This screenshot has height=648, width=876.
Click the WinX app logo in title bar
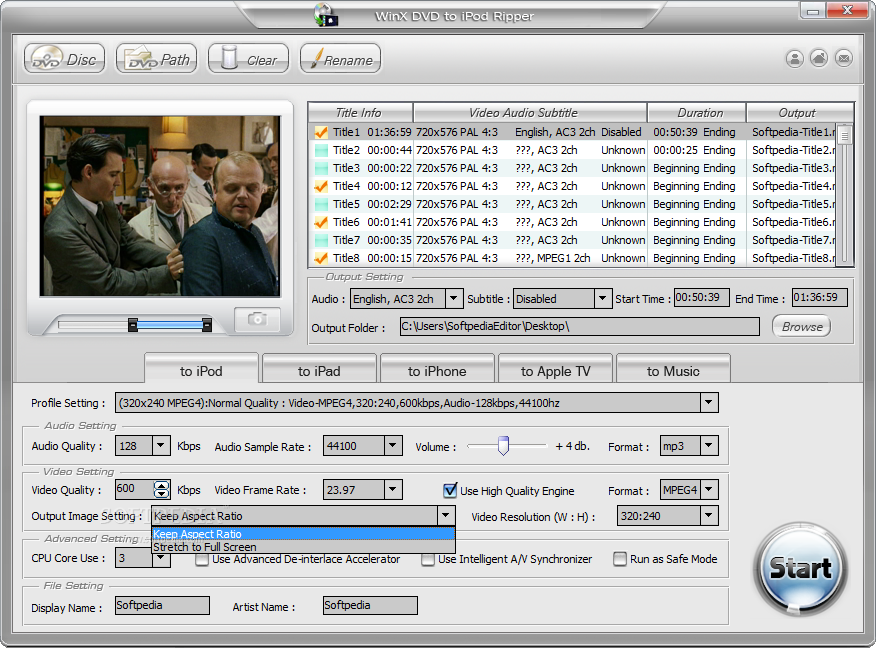click(x=325, y=15)
